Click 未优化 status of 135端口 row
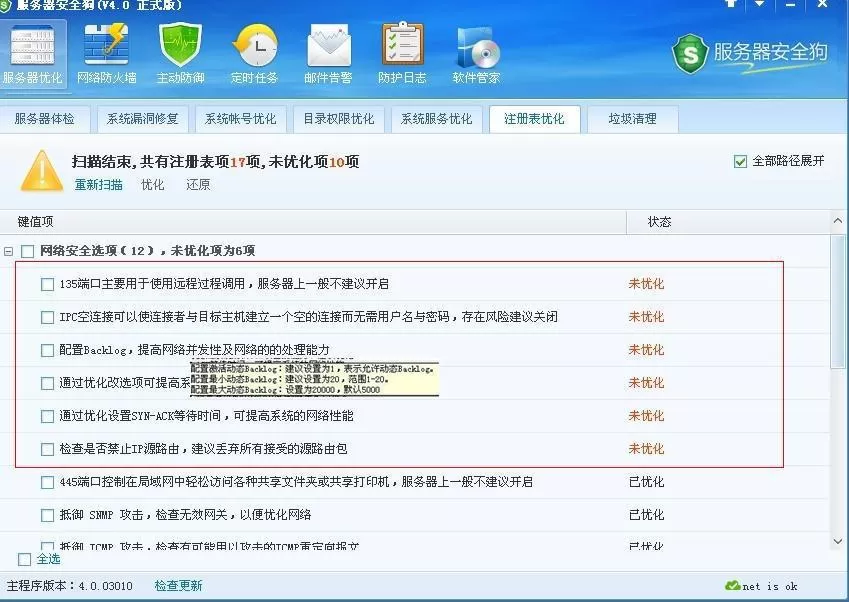This screenshot has width=849, height=602. pos(646,284)
